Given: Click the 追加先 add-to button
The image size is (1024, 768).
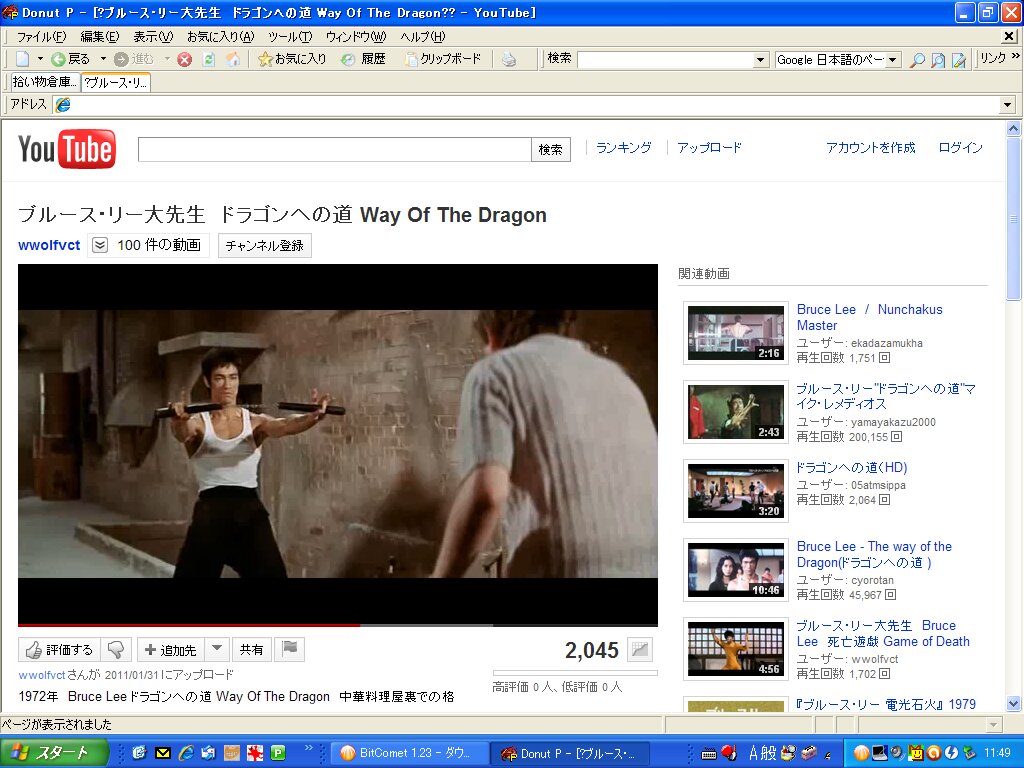Looking at the screenshot, I should pos(170,650).
